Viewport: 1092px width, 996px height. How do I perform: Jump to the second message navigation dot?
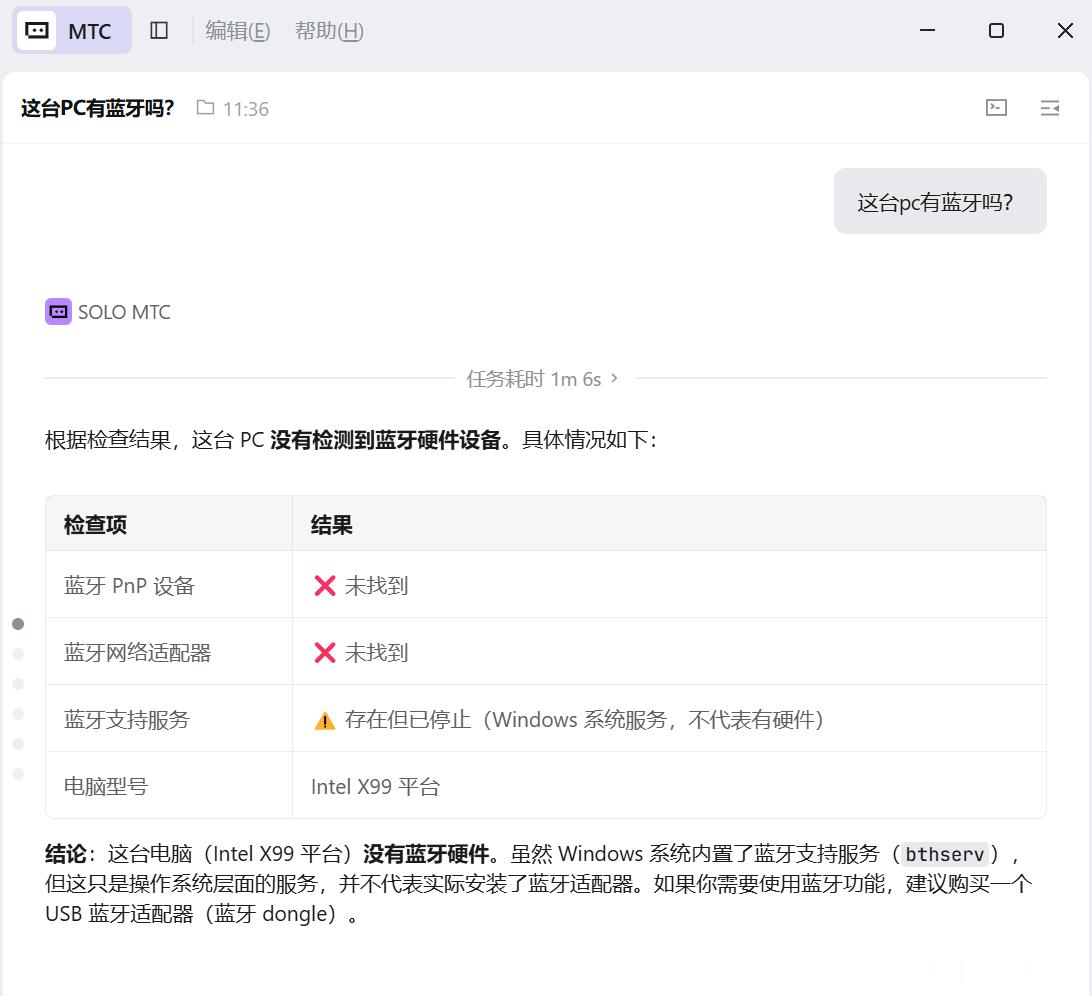(x=18, y=653)
